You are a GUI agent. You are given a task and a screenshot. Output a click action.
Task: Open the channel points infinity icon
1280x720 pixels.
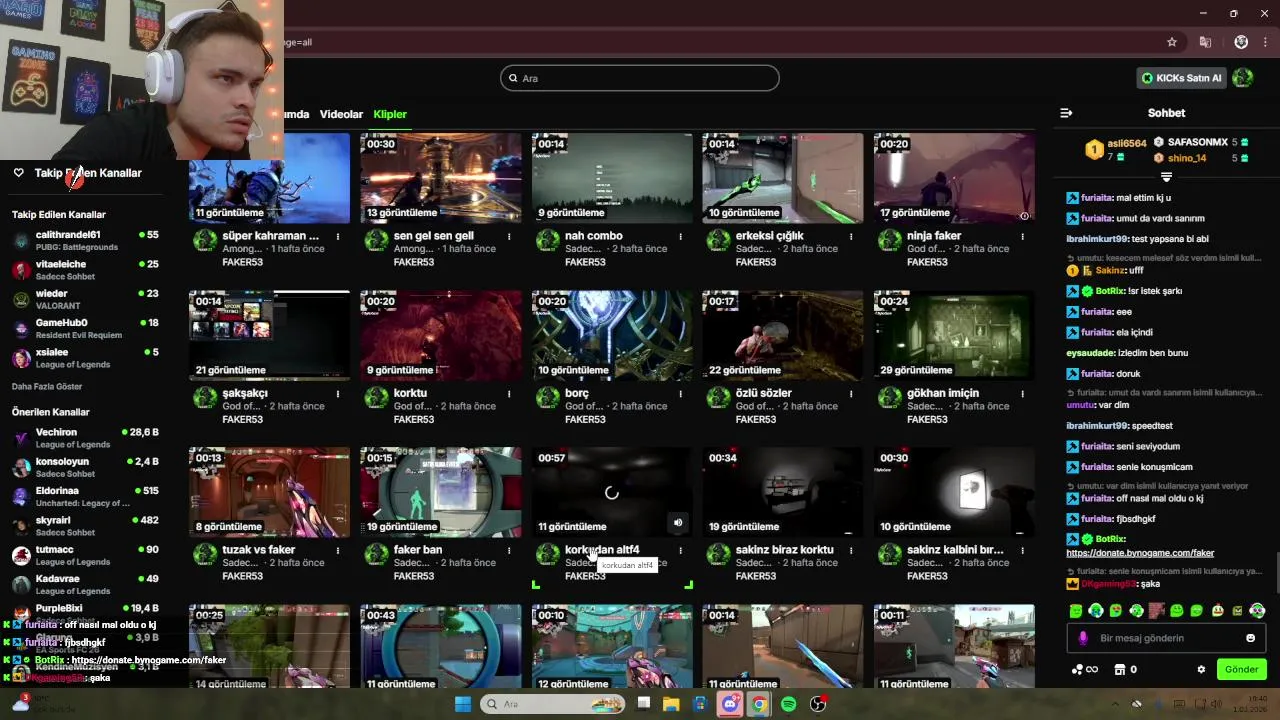coord(1084,669)
